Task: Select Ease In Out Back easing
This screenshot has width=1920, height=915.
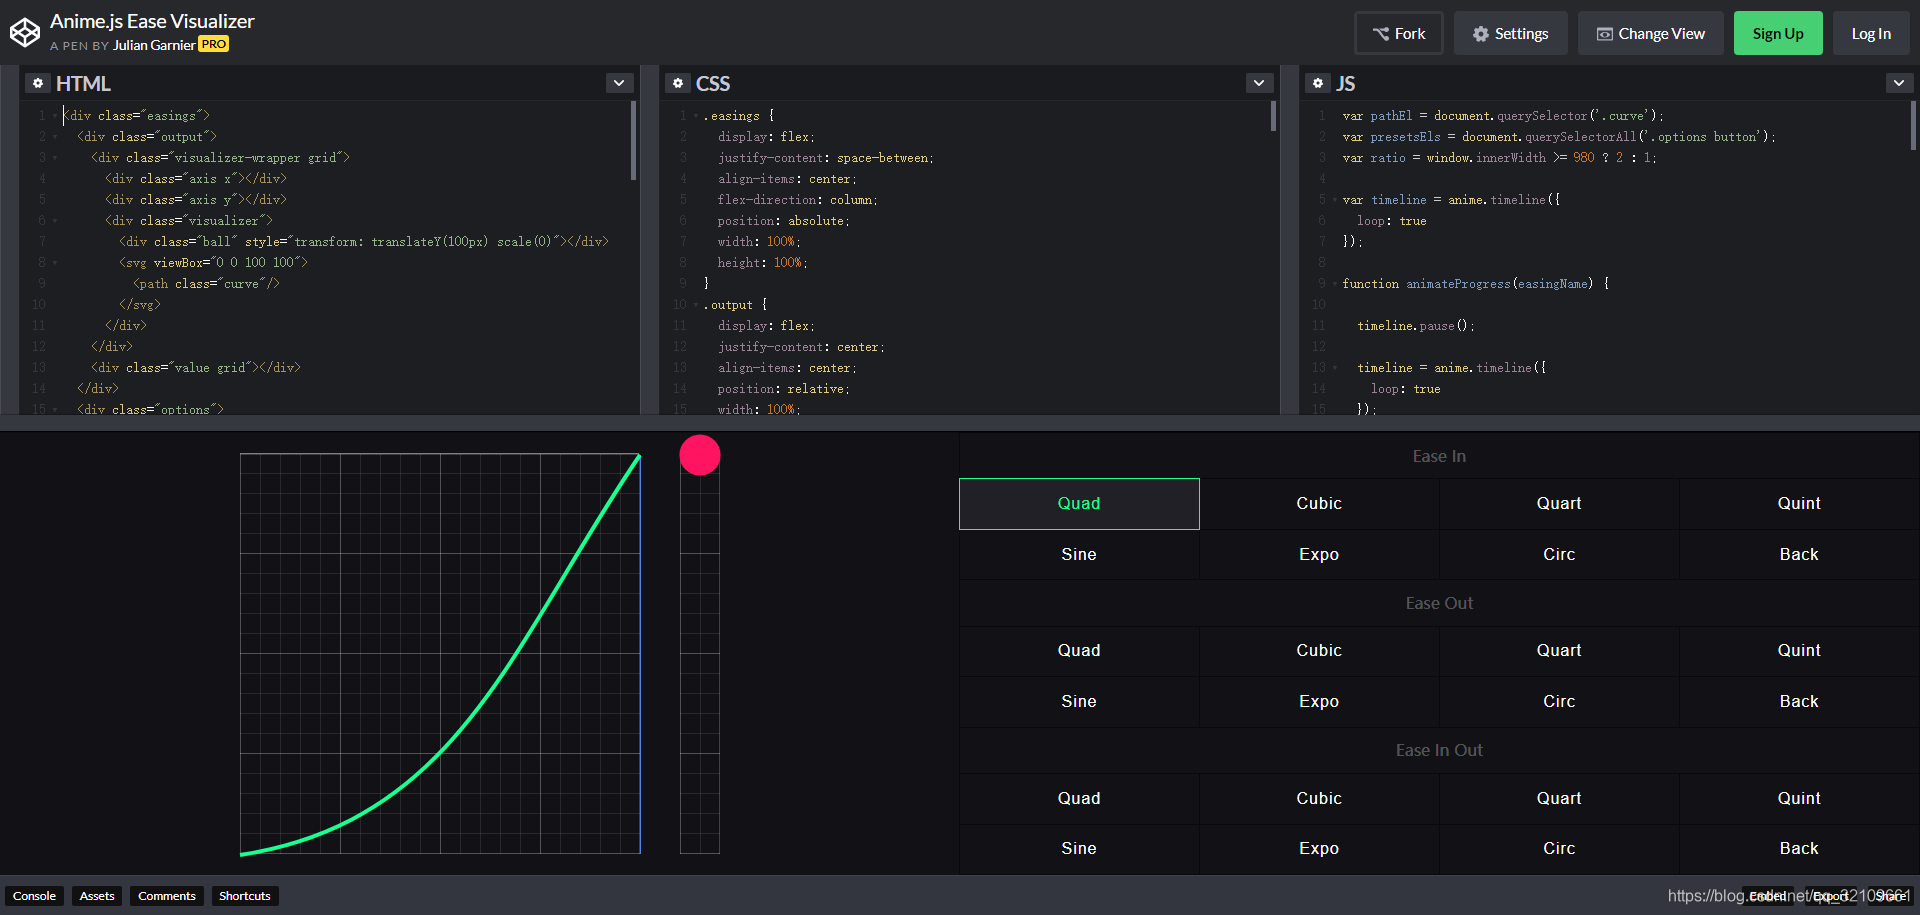Action: click(1799, 849)
